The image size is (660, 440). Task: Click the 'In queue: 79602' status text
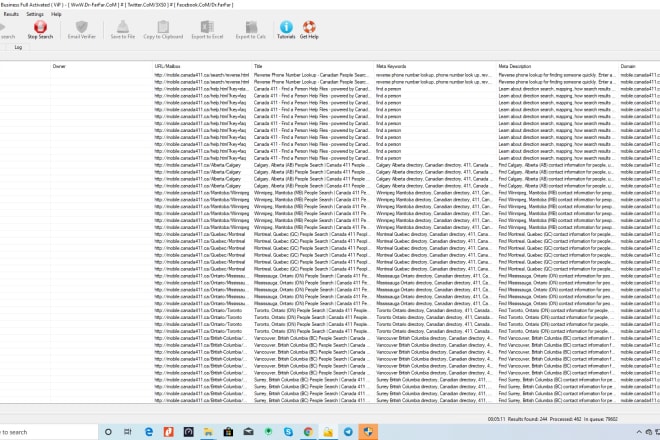(601, 419)
